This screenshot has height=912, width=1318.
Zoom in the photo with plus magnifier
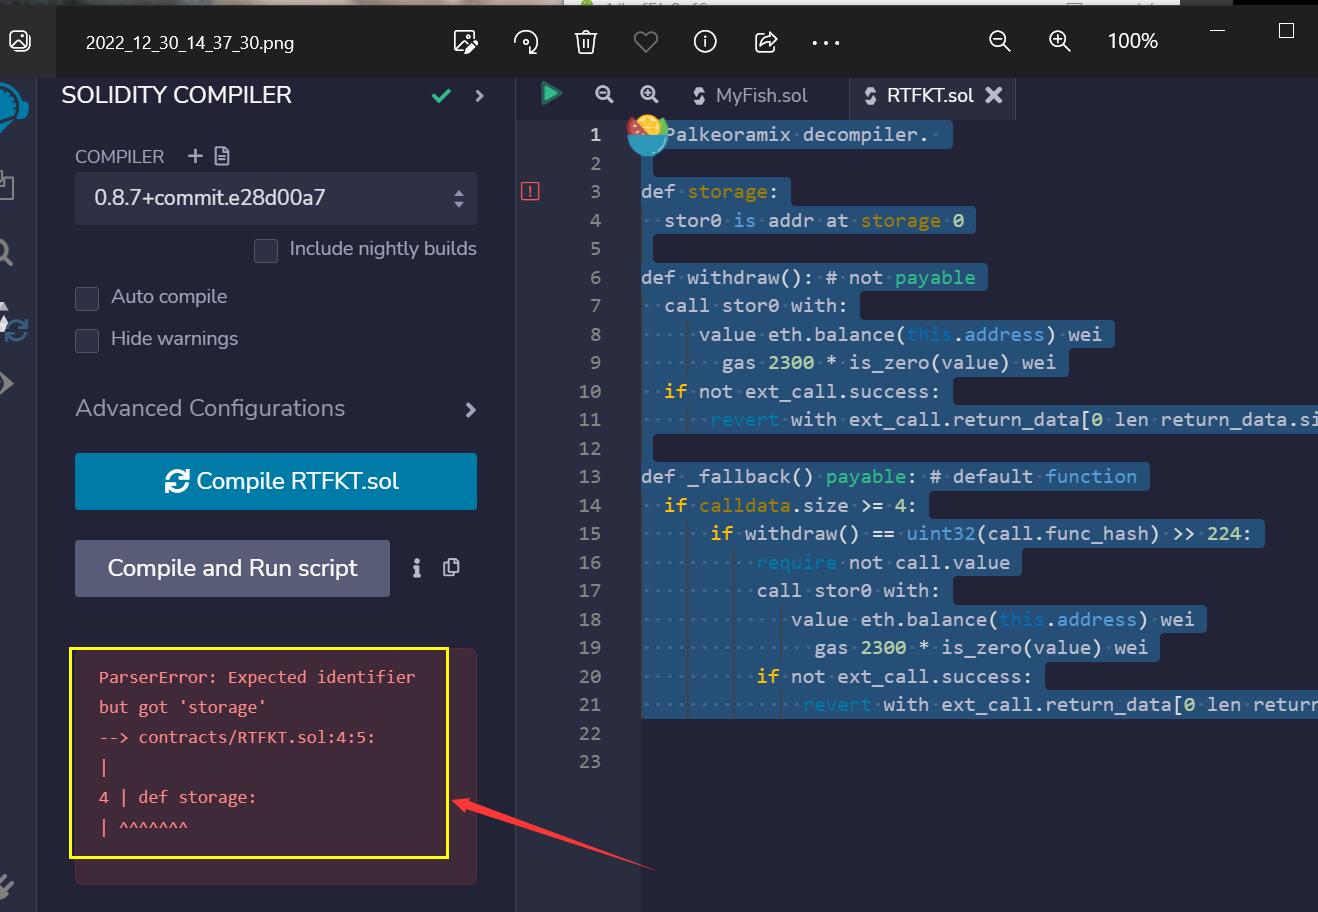coord(1059,41)
